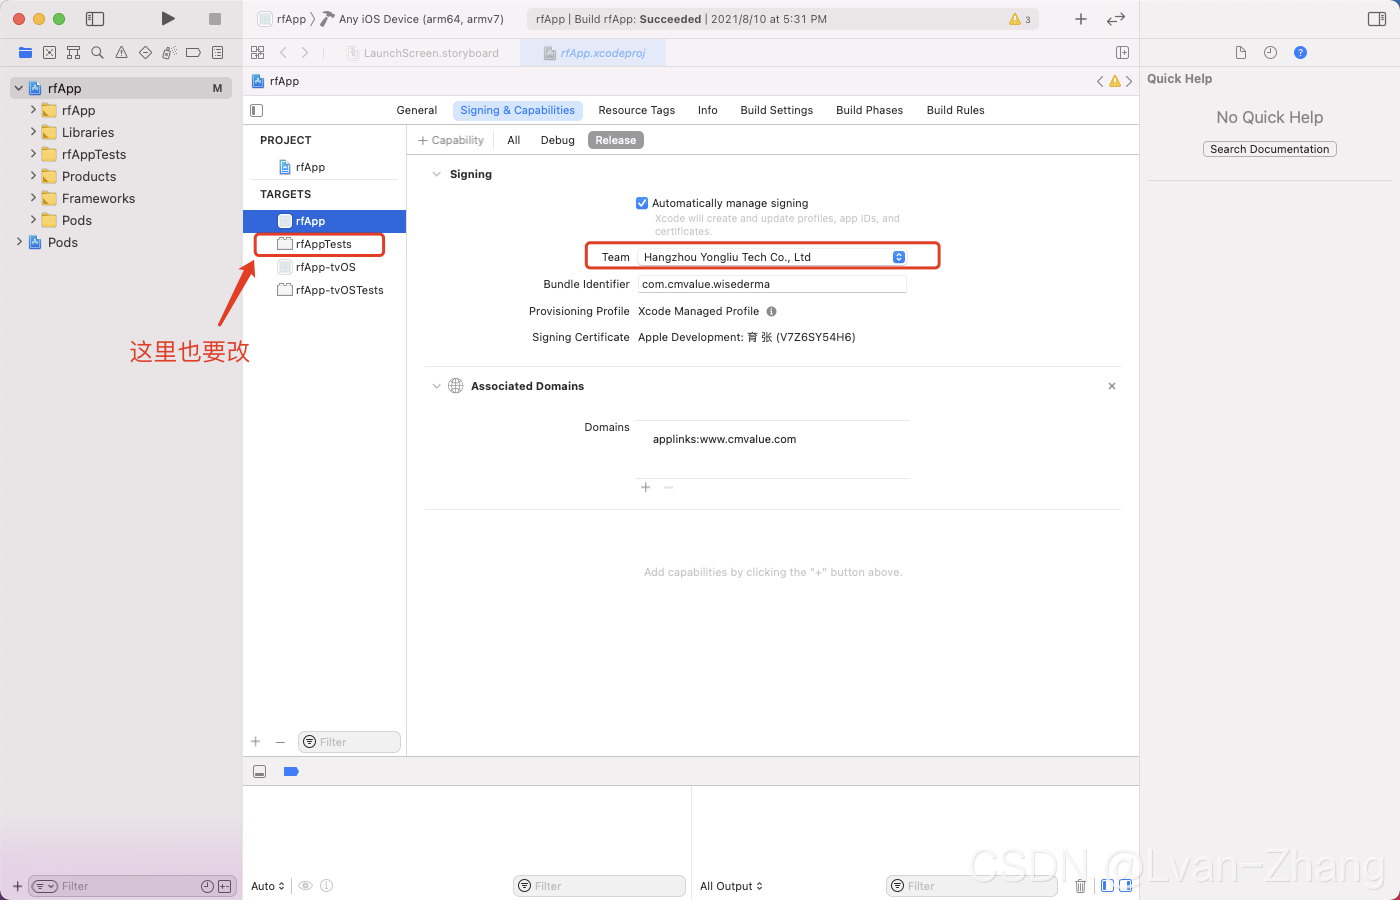Collapse the rfApp project root
1400x900 pixels.
[18, 88]
